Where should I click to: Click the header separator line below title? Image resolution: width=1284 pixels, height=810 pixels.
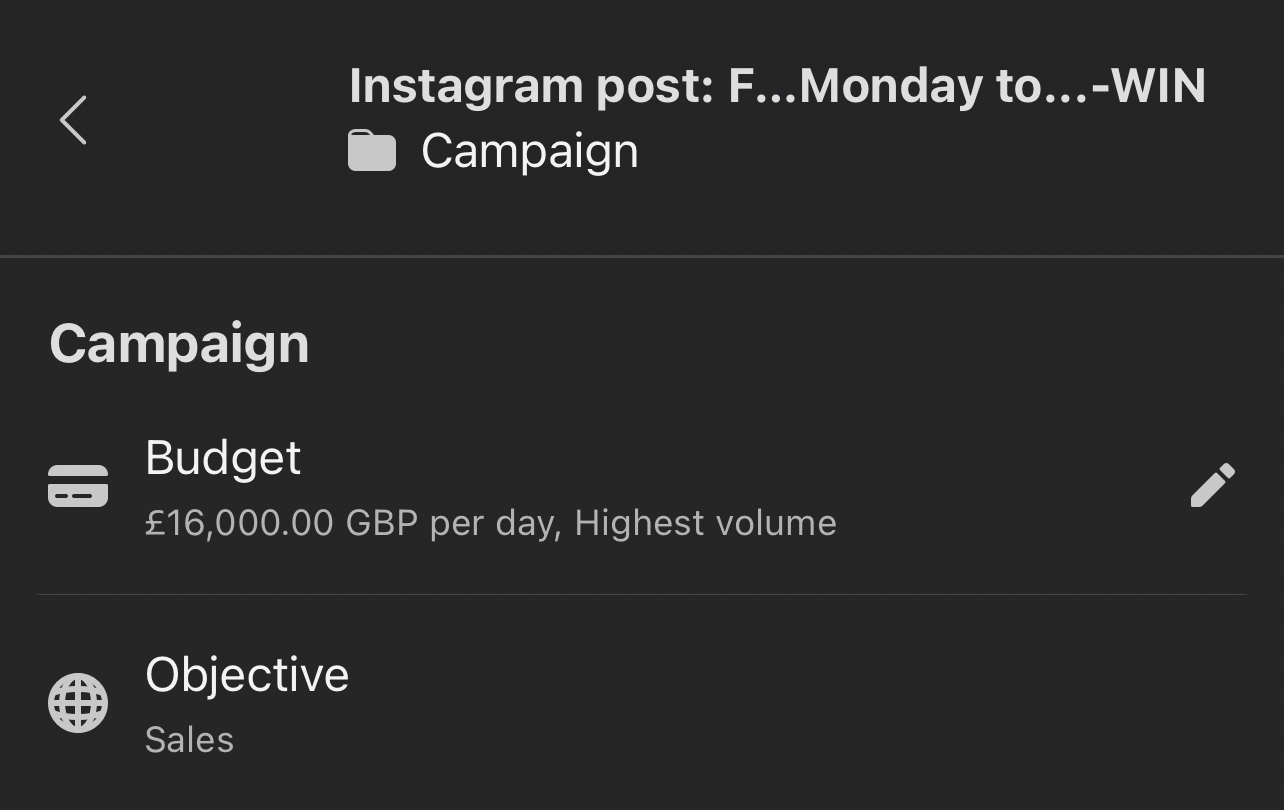coord(642,257)
